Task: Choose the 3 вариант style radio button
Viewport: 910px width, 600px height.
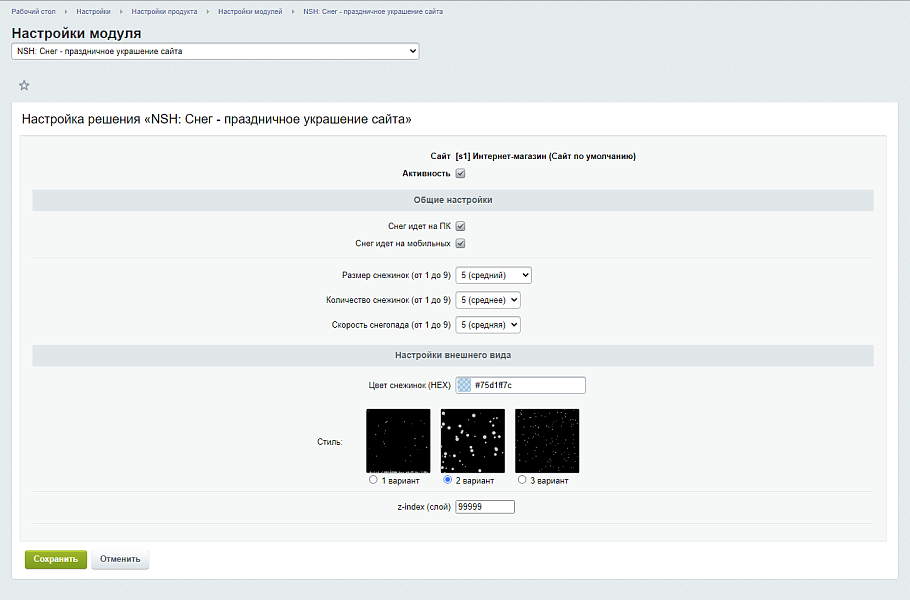Action: point(522,480)
